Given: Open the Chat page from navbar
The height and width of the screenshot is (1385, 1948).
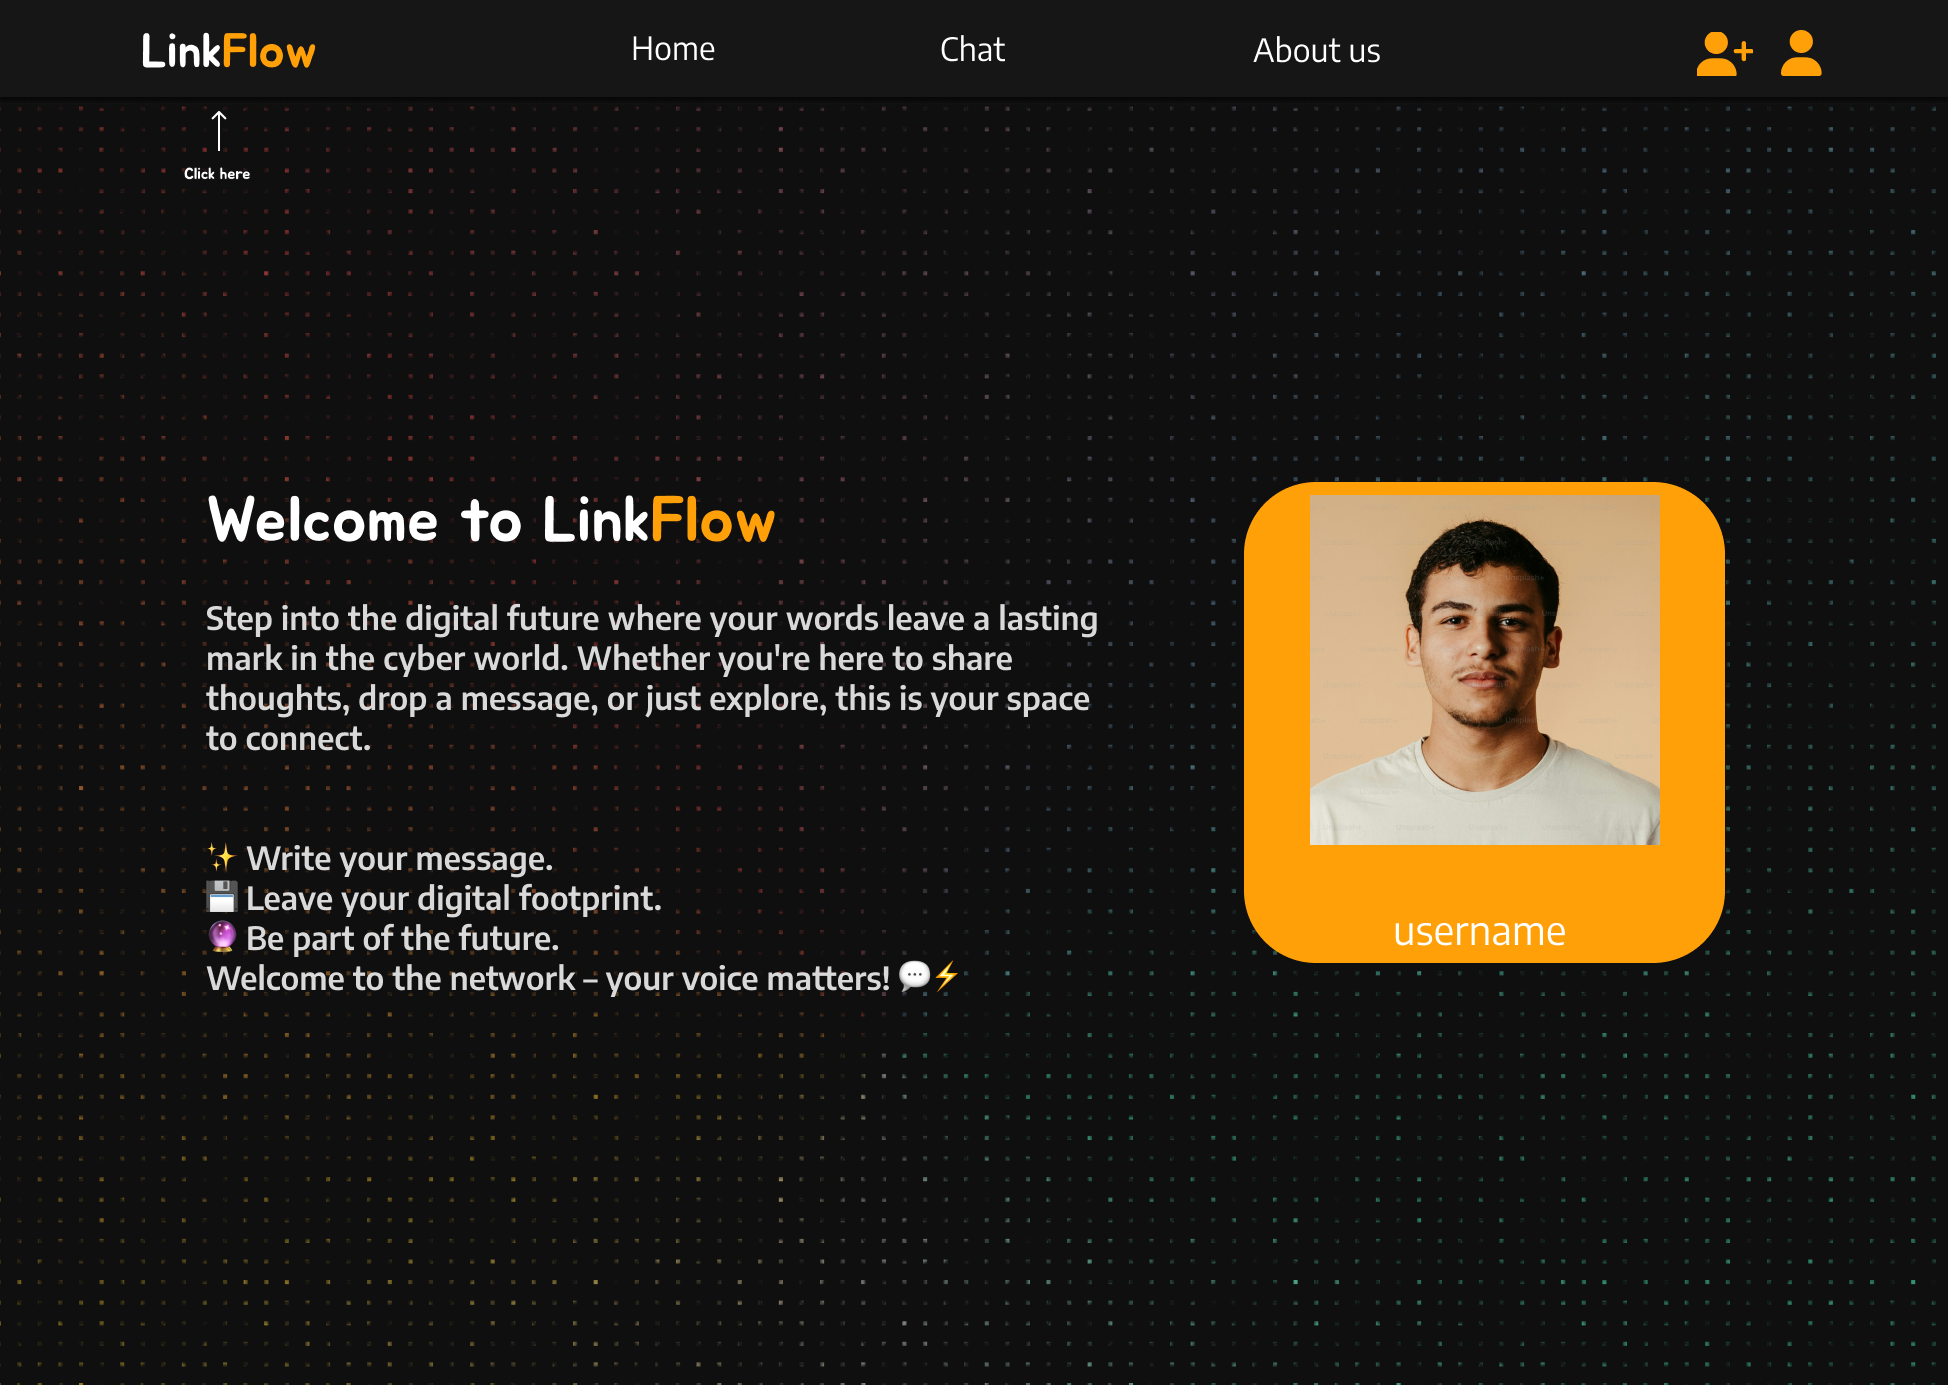Looking at the screenshot, I should click(972, 49).
